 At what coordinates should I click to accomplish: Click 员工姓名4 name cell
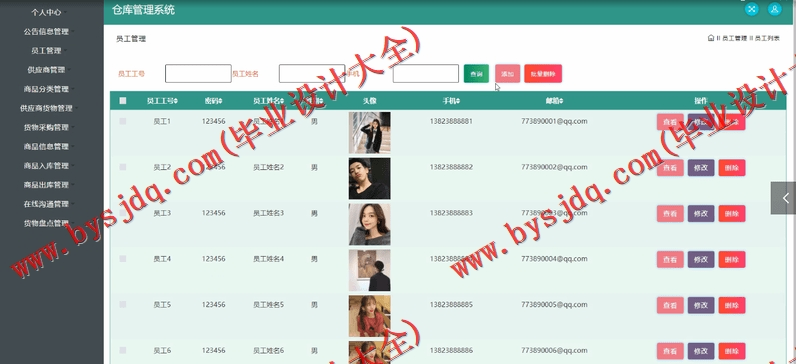pos(269,259)
